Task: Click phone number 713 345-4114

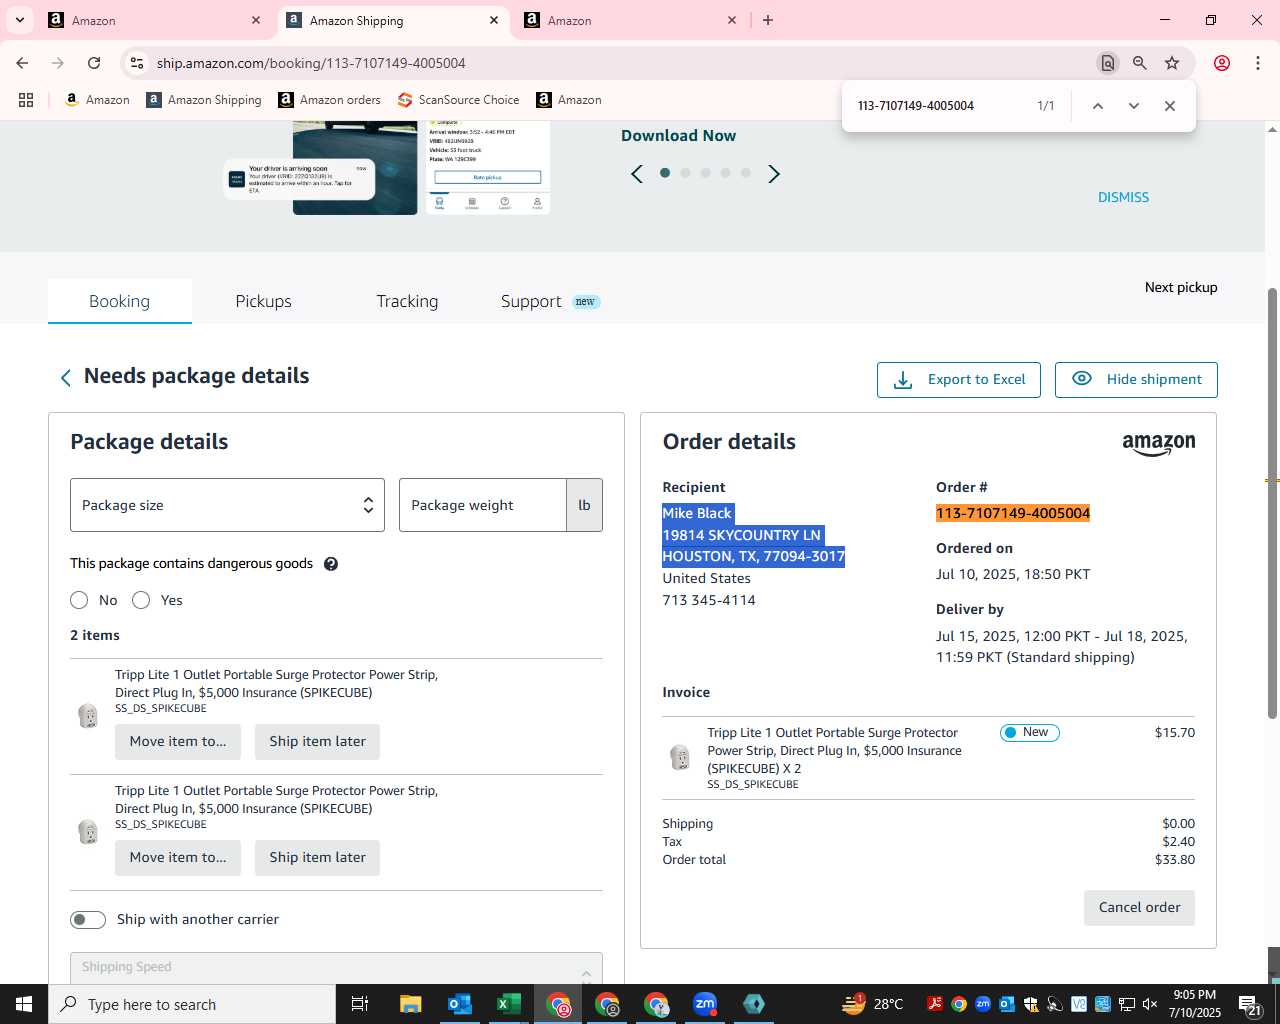Action: point(709,600)
